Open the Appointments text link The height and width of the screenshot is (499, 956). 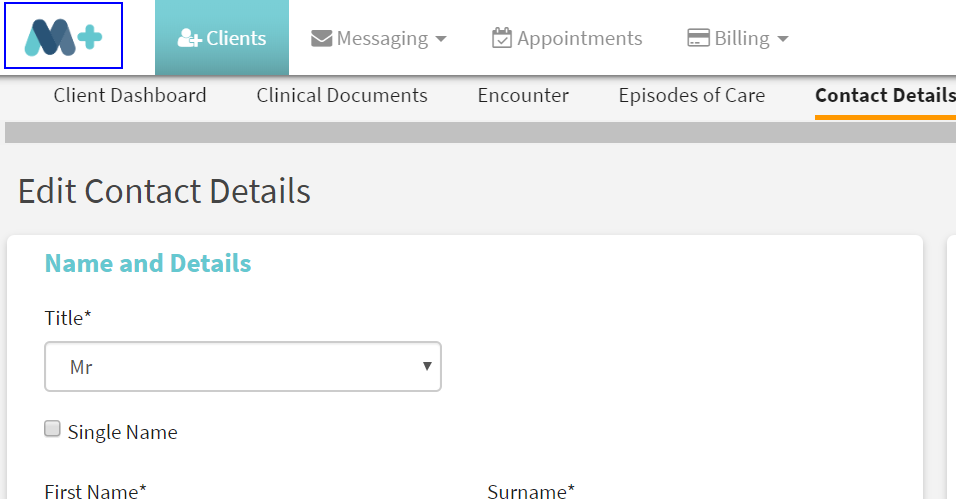coord(580,39)
